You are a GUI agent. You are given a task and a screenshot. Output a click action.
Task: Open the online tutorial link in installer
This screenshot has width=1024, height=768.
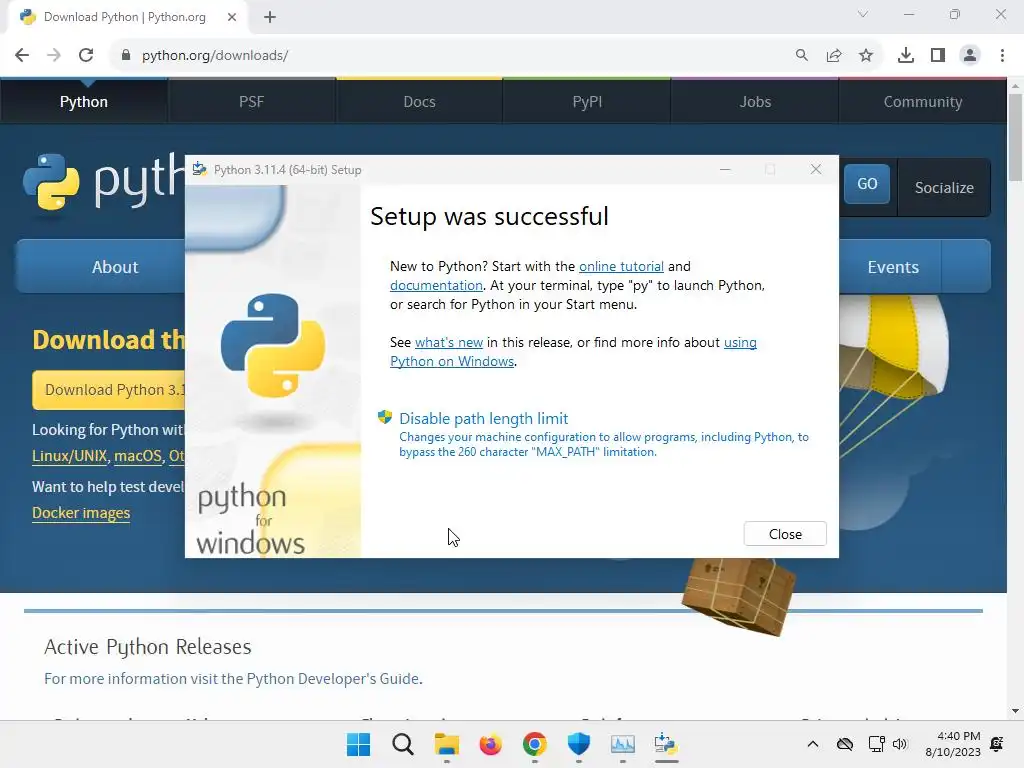tap(621, 266)
